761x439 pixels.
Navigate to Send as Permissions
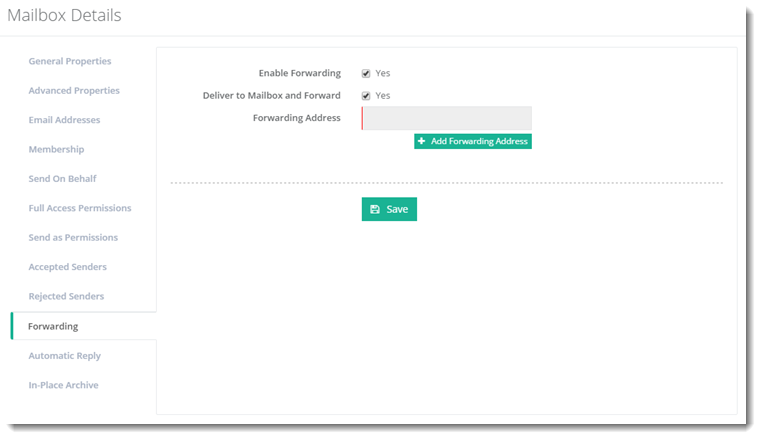click(x=73, y=238)
